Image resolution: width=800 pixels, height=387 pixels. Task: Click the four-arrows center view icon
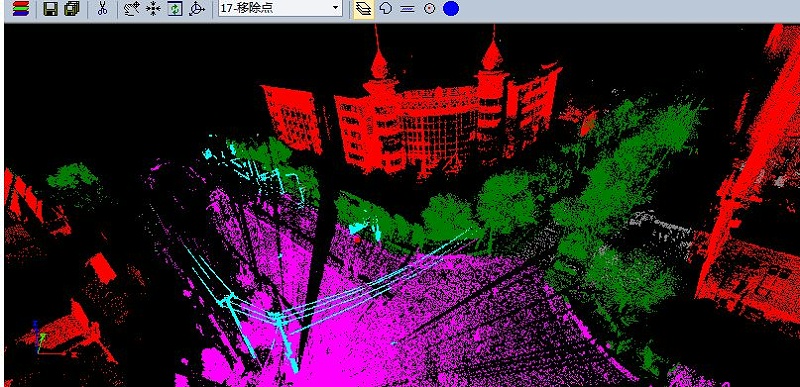[x=153, y=9]
